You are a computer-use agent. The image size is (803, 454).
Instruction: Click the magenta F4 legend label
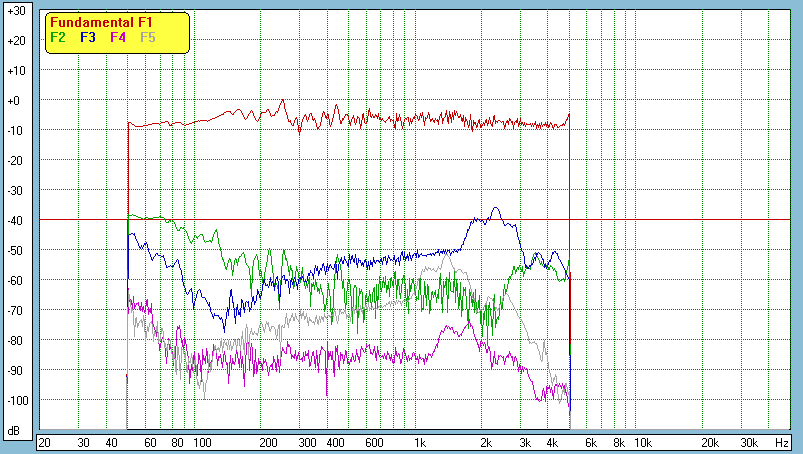click(118, 37)
